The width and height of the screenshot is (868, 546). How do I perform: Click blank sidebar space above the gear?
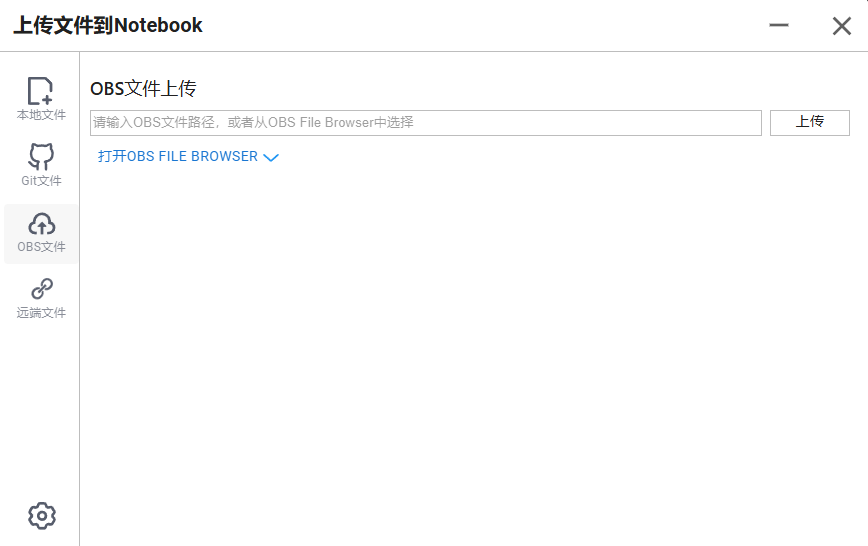point(40,410)
